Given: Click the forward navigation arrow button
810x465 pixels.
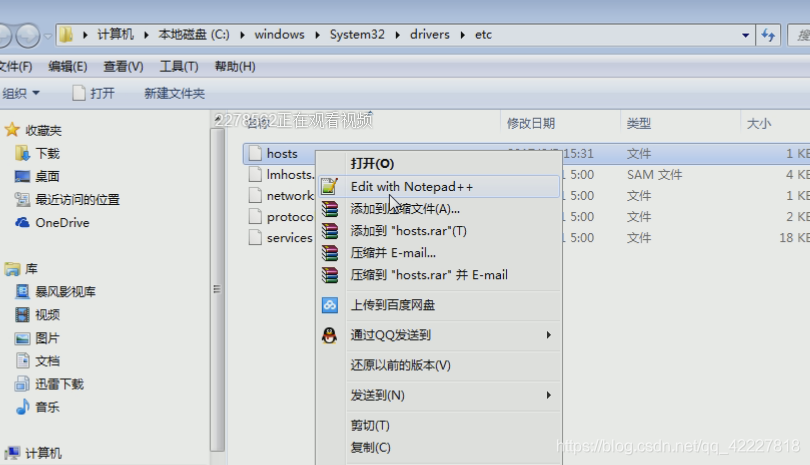Looking at the screenshot, I should (x=27, y=36).
